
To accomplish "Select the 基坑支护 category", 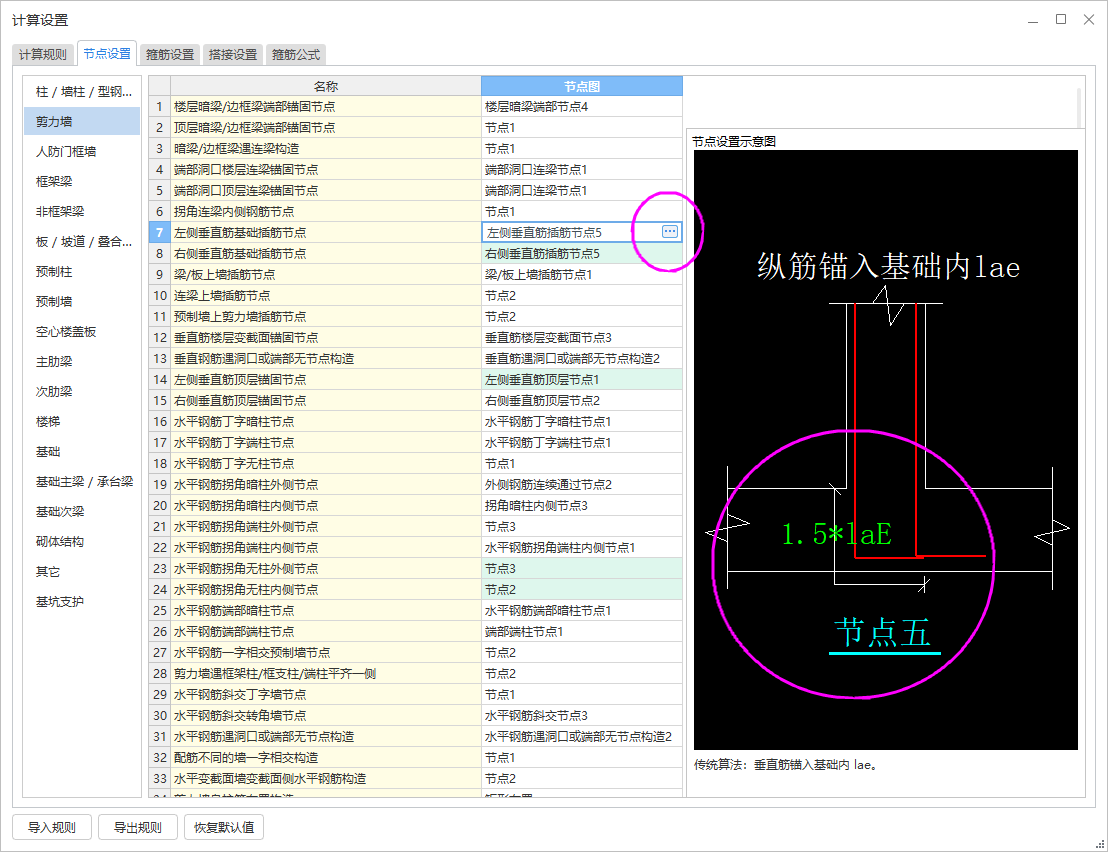I will (83, 601).
